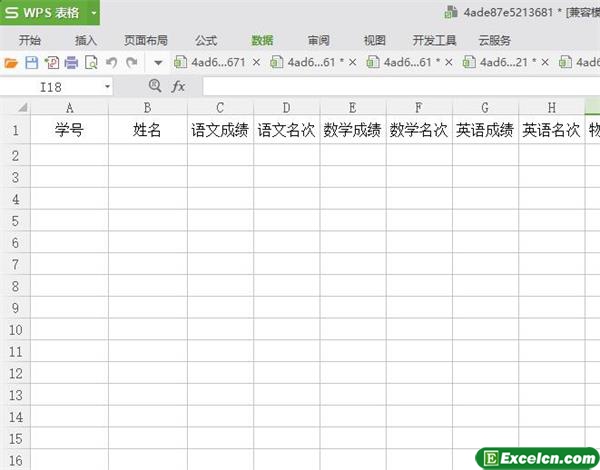Screen dimensions: 600x470
Task: Click cell containing 英语成绩
Action: pyautogui.click(x=485, y=130)
